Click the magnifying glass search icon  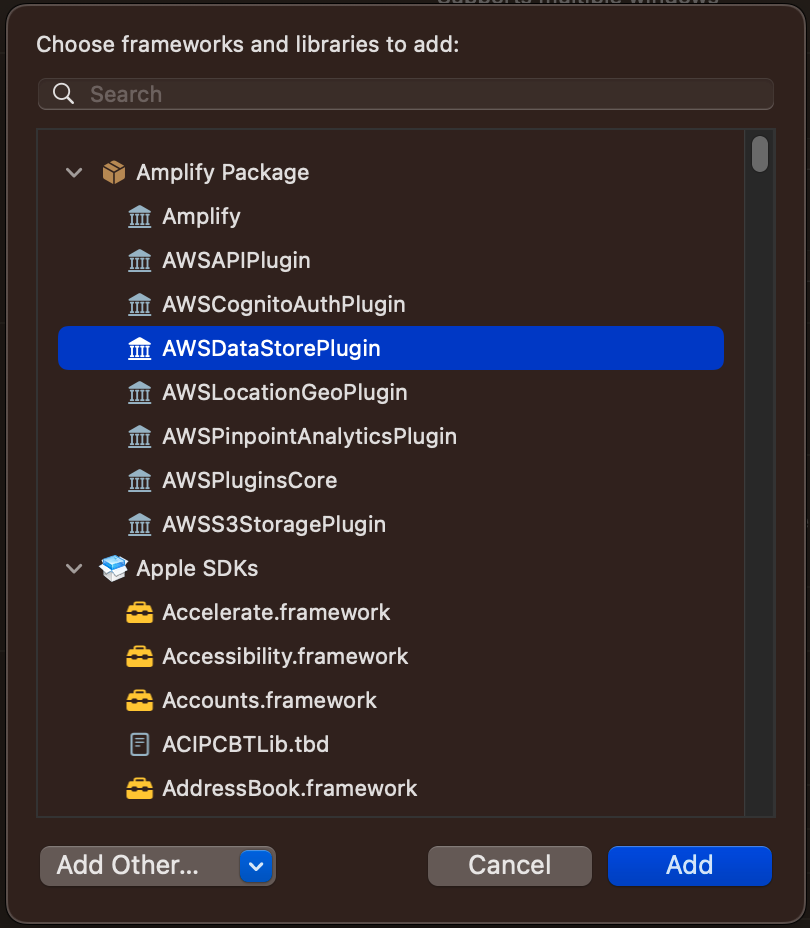coord(63,94)
